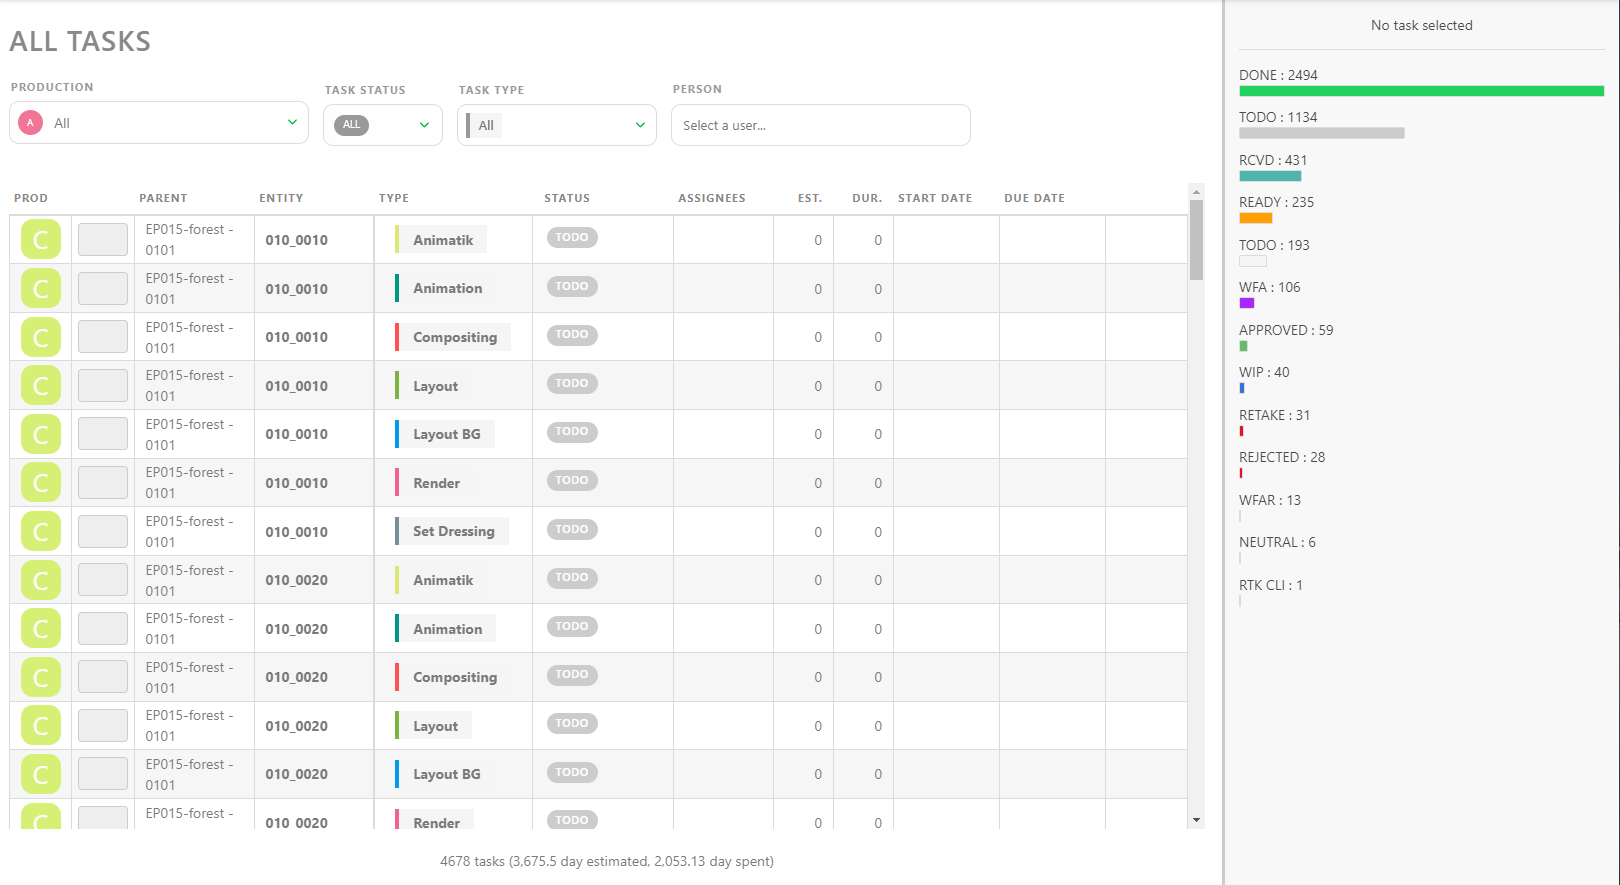Image resolution: width=1620 pixels, height=885 pixels.
Task: Select Compositing task type for 010_0010
Action: tap(453, 337)
